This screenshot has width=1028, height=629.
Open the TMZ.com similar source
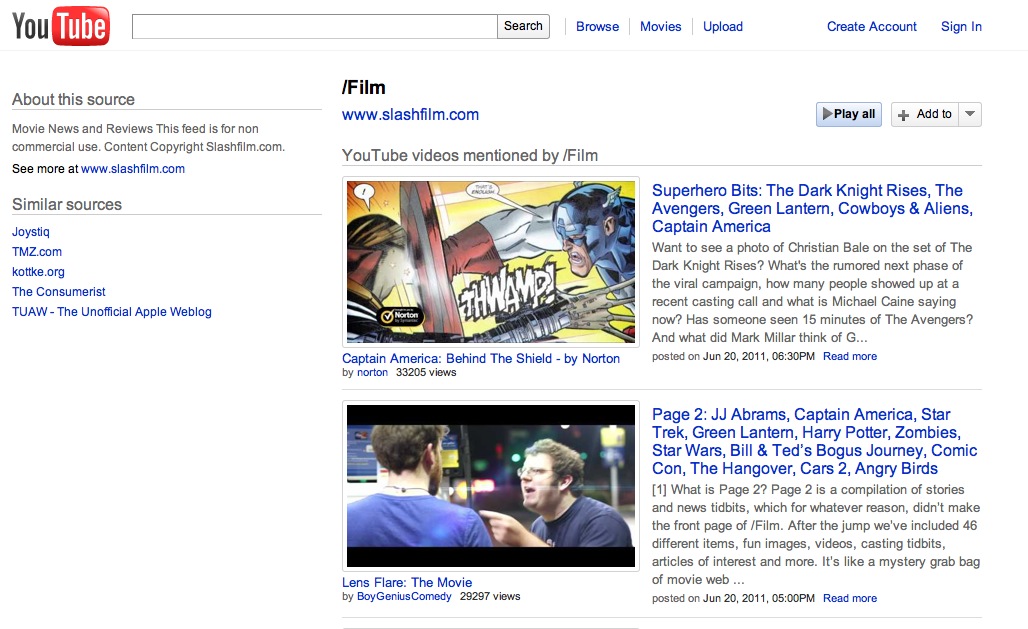point(37,252)
